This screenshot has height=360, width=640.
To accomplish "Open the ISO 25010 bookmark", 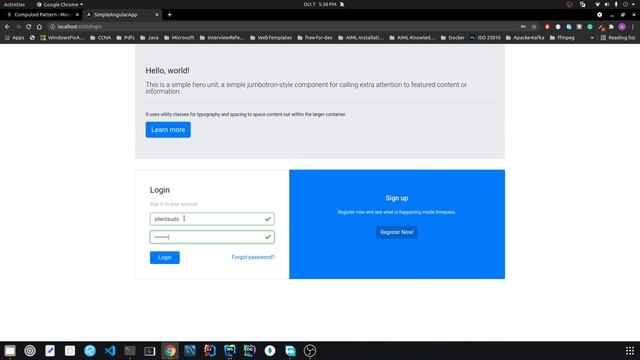I will [x=485, y=38].
